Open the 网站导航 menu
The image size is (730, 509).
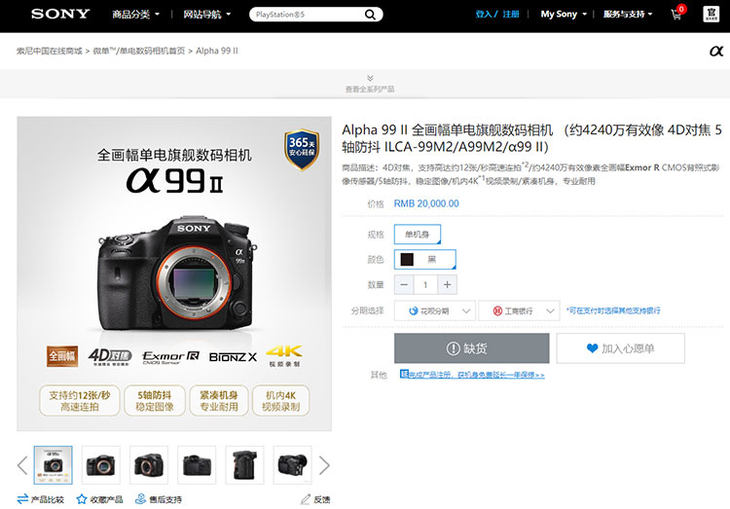pyautogui.click(x=207, y=15)
